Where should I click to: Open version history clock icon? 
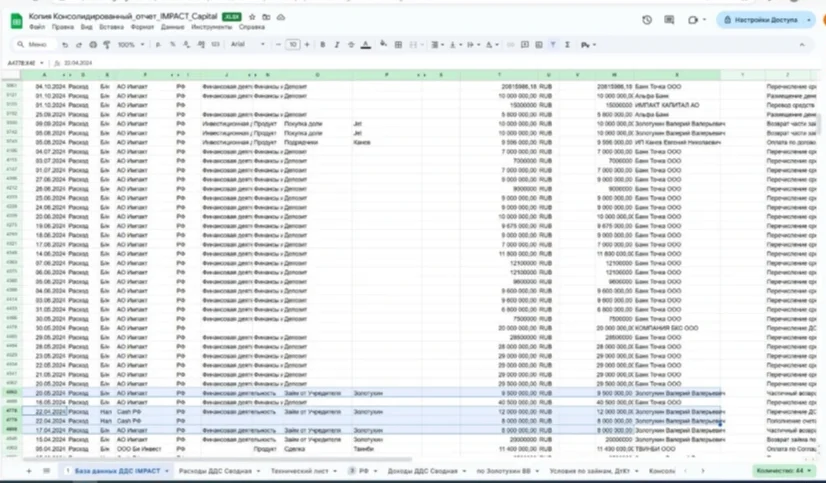pyautogui.click(x=647, y=20)
